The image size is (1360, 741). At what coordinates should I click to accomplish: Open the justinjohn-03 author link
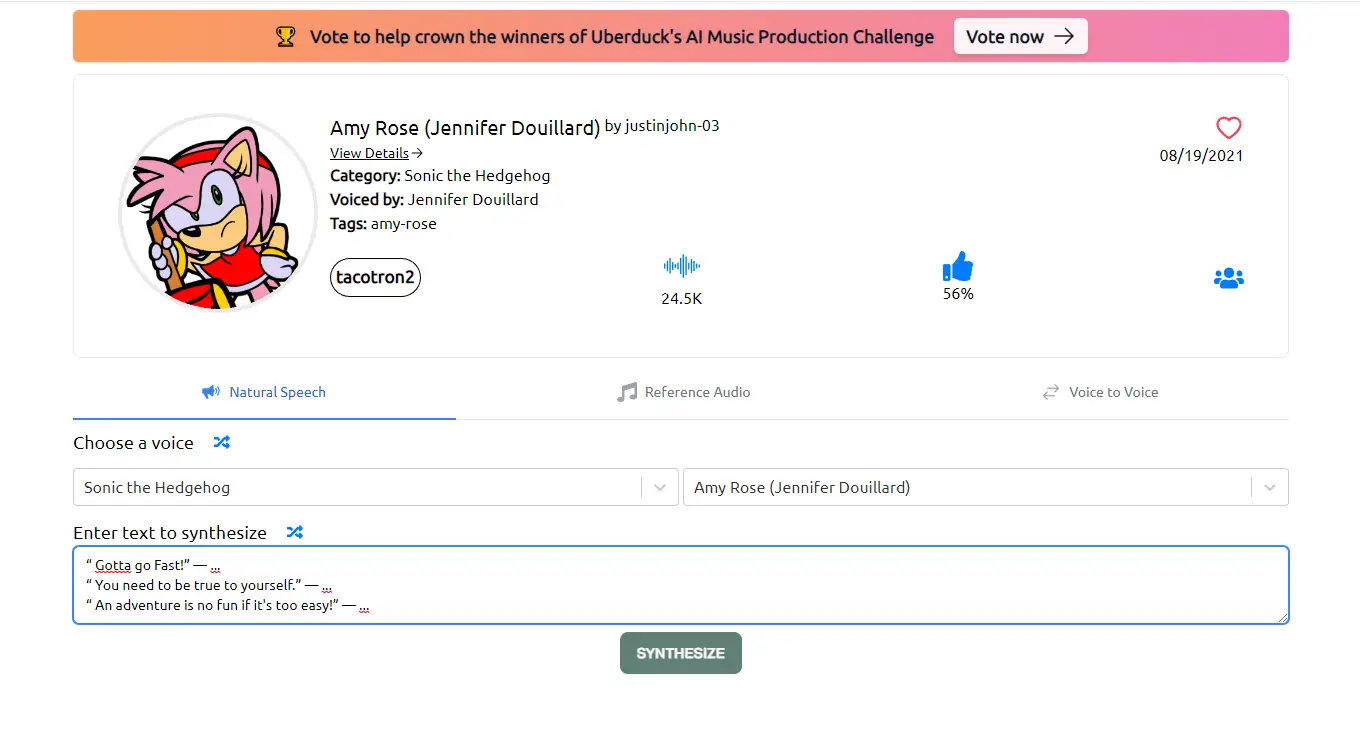(x=672, y=126)
